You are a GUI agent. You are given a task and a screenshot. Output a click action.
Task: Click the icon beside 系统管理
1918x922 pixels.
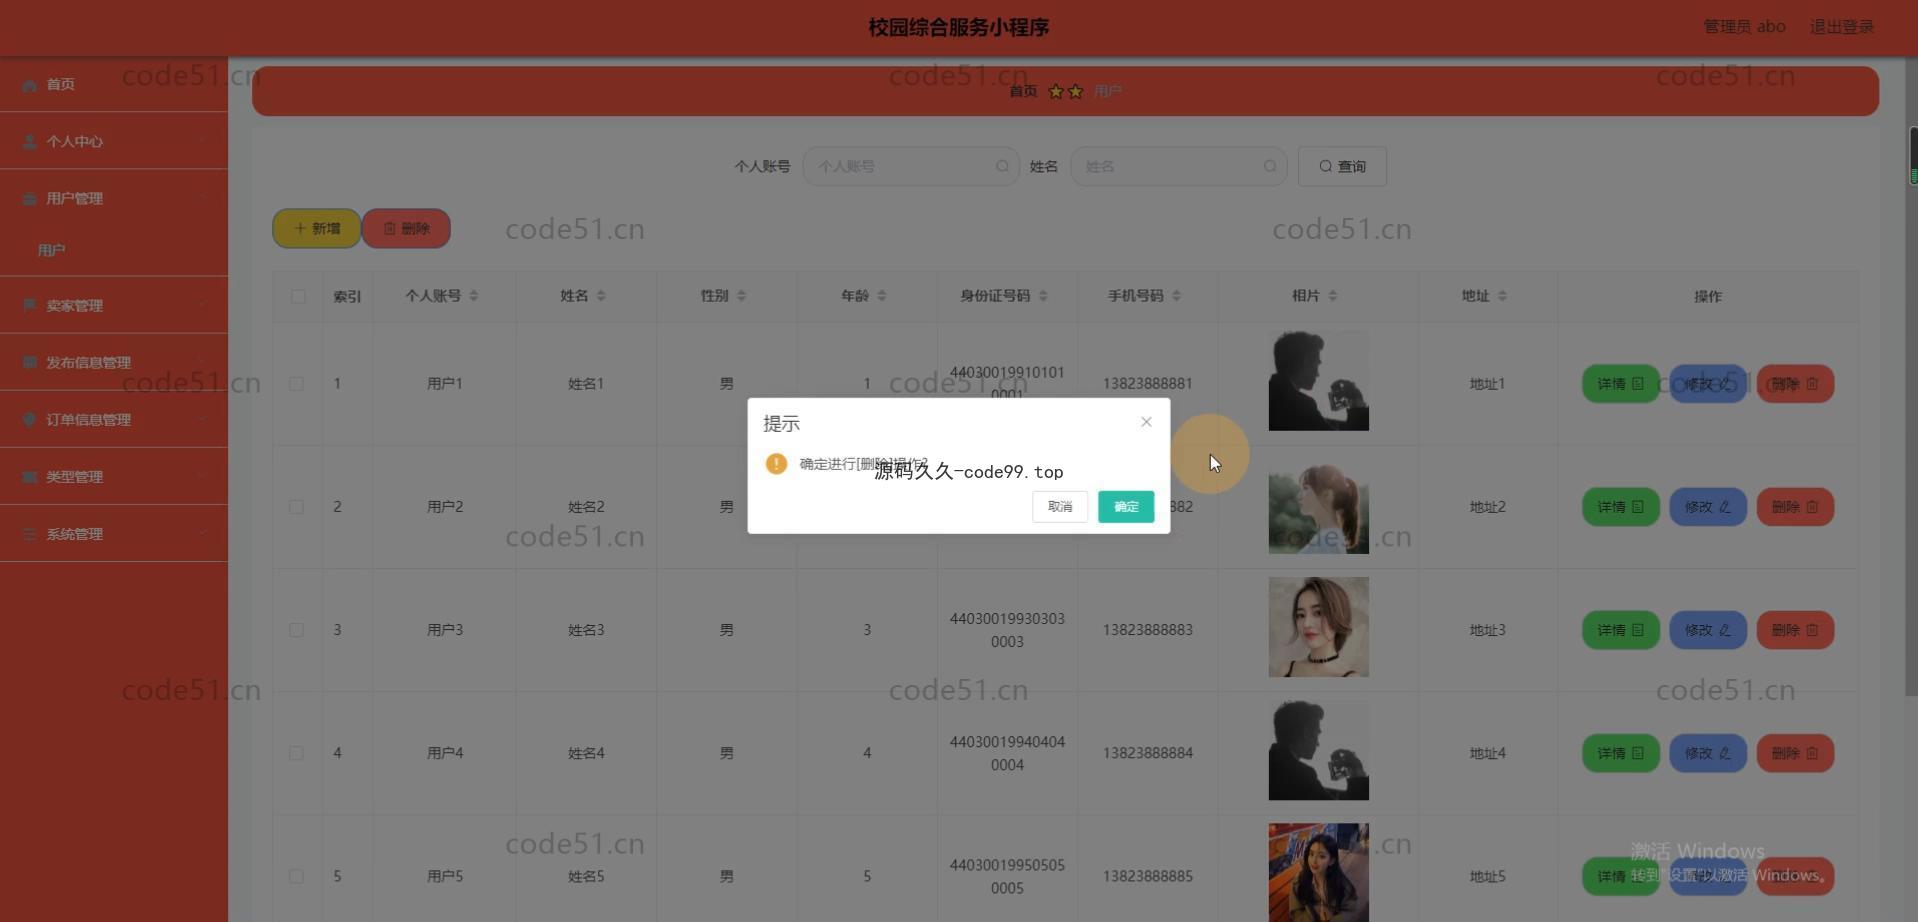[x=29, y=534]
